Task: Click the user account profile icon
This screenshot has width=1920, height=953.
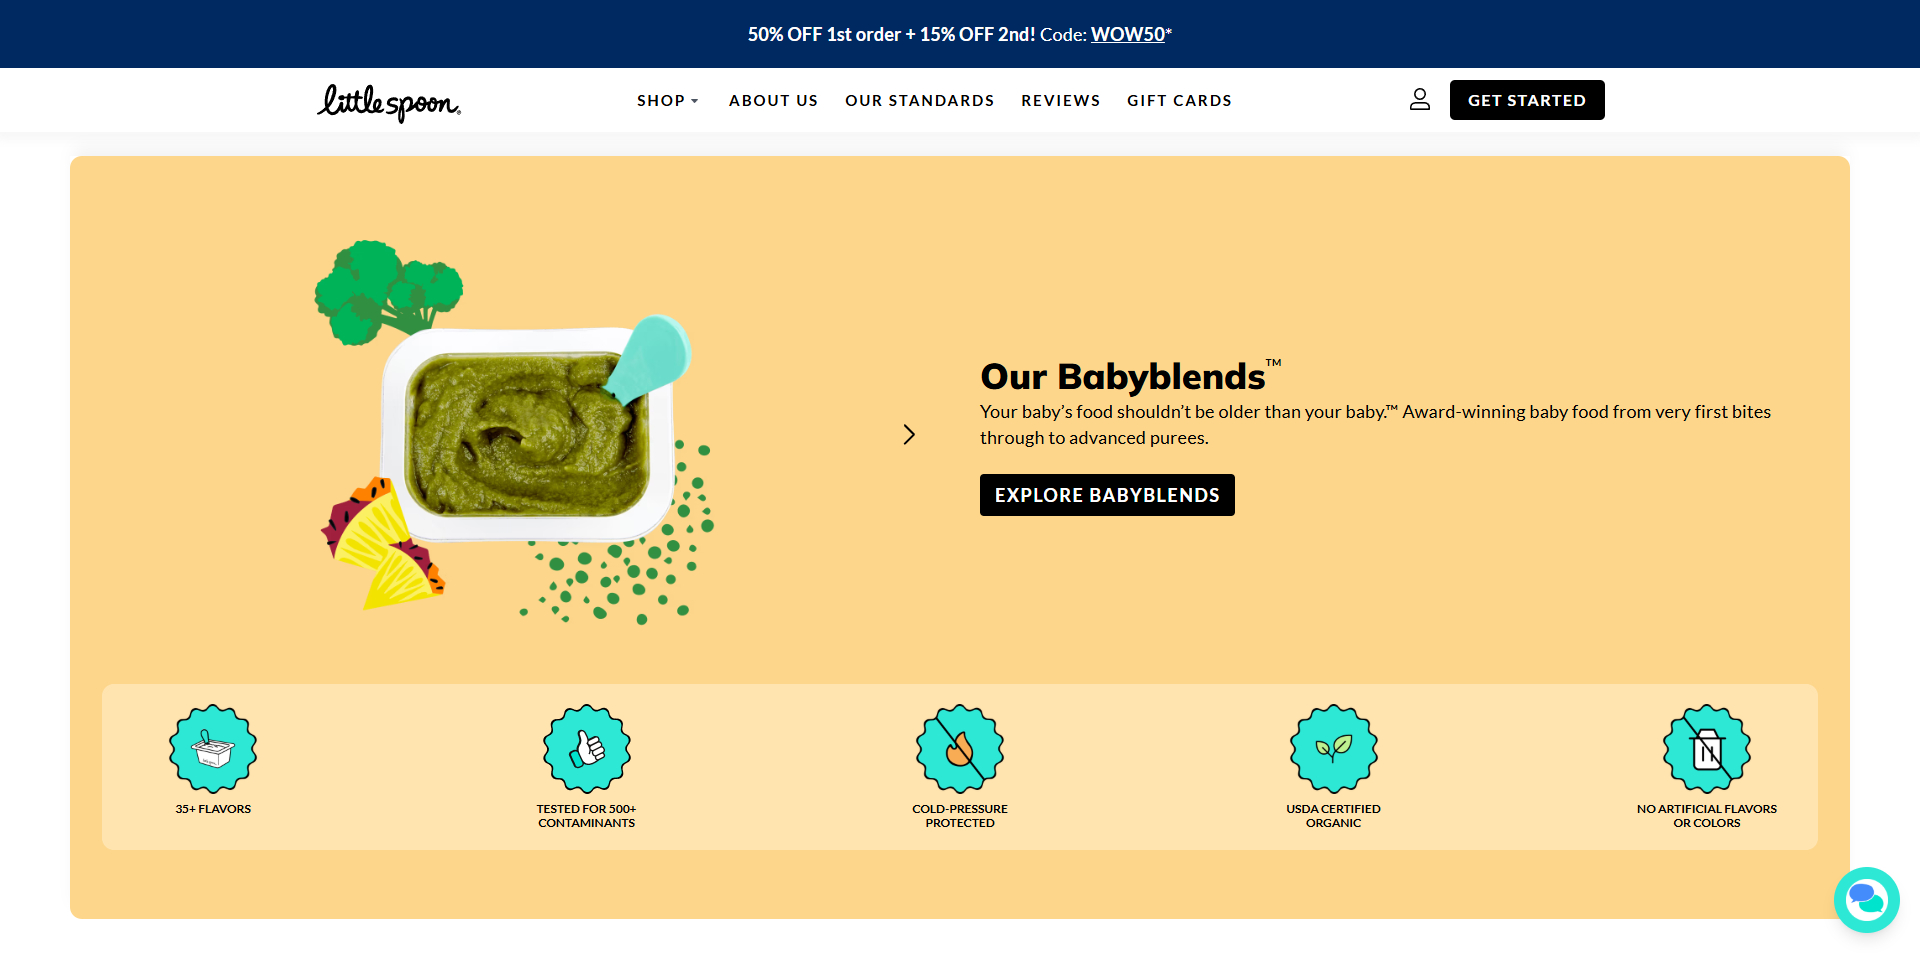Action: [1419, 100]
